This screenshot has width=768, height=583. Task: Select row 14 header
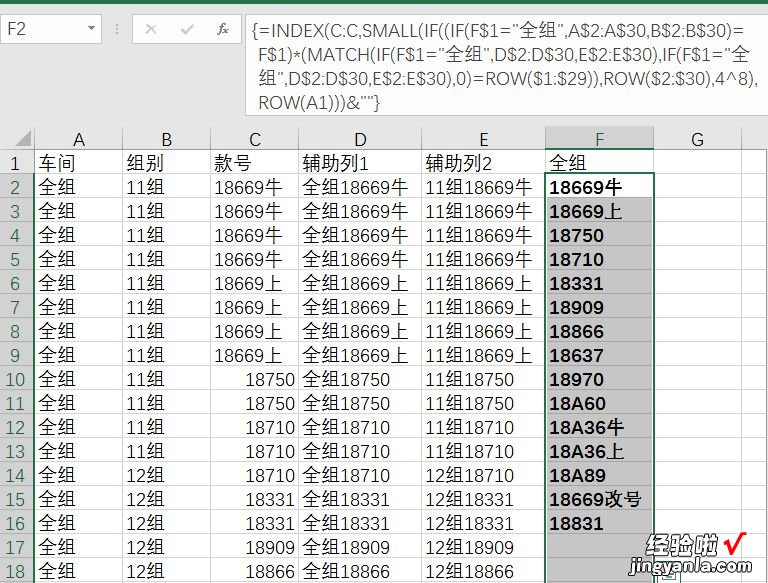pyautogui.click(x=15, y=475)
